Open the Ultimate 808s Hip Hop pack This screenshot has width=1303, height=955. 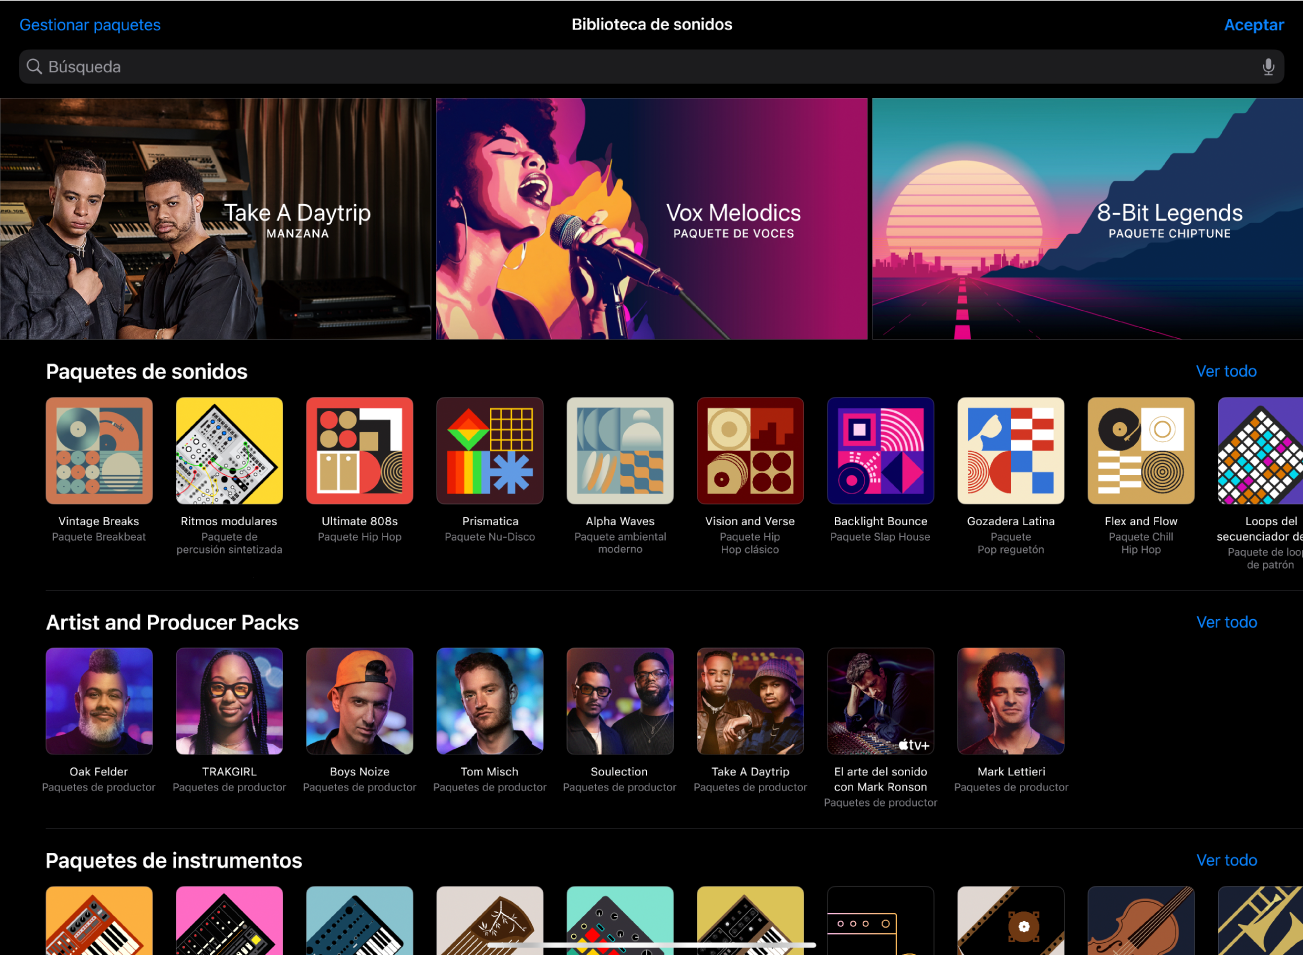[359, 450]
